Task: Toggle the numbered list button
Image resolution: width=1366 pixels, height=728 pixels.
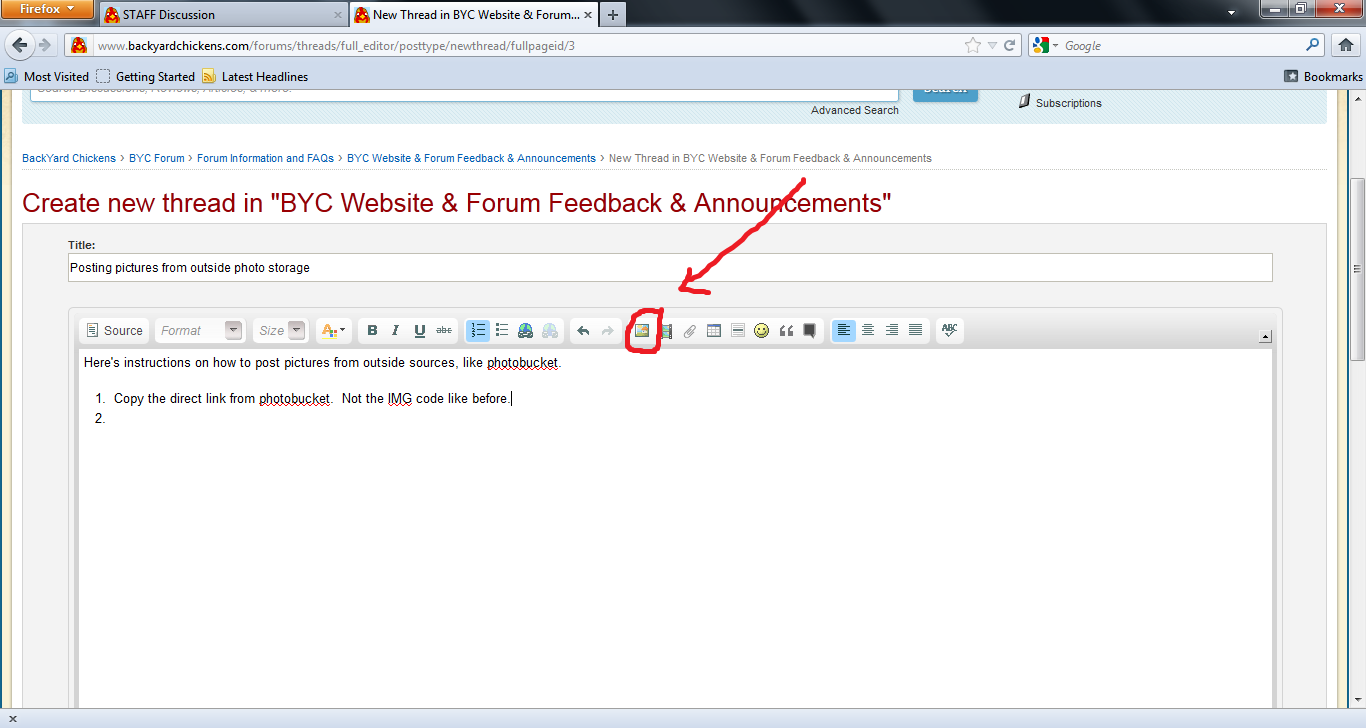Action: (x=478, y=331)
